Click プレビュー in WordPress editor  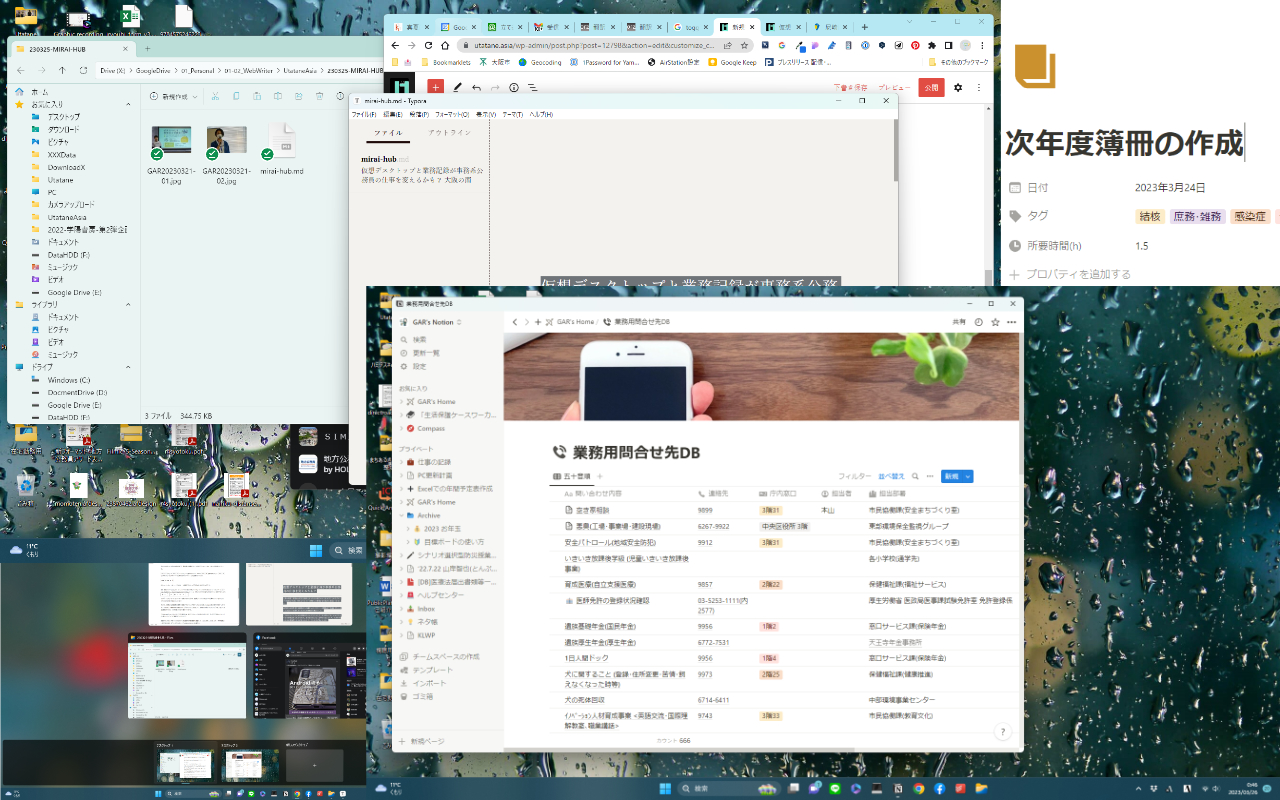click(894, 88)
